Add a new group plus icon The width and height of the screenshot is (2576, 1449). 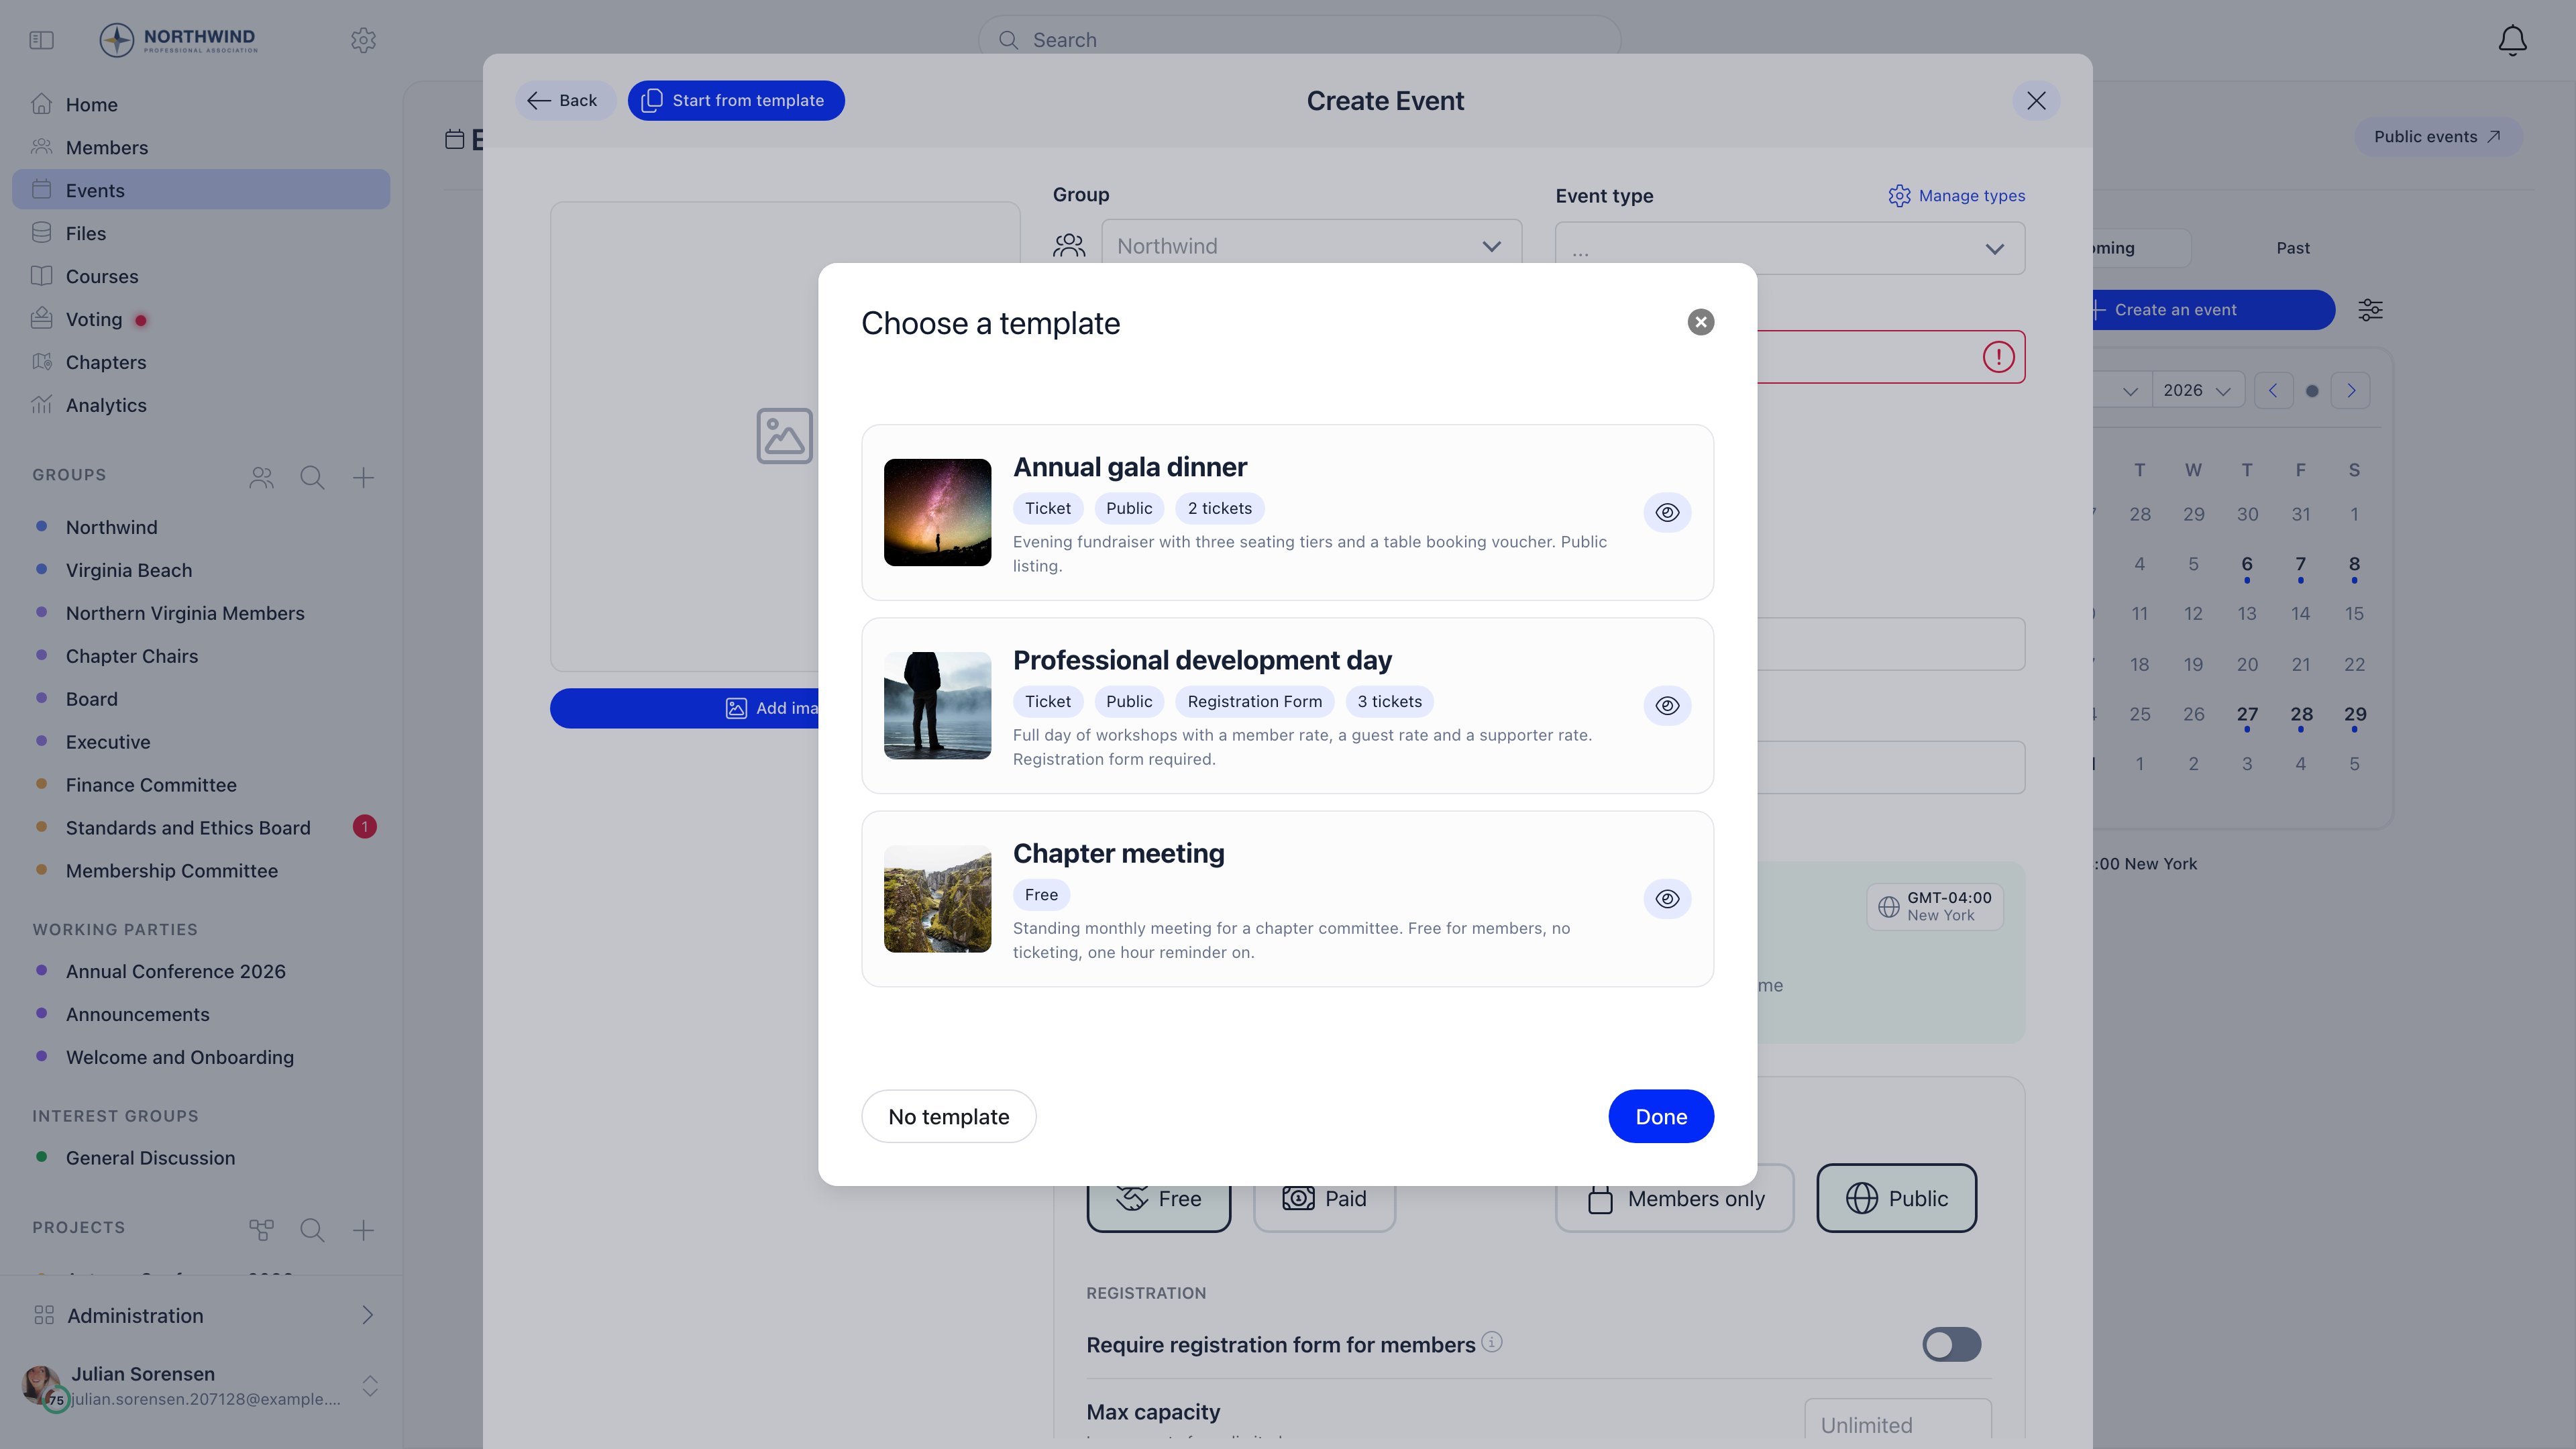coord(363,477)
